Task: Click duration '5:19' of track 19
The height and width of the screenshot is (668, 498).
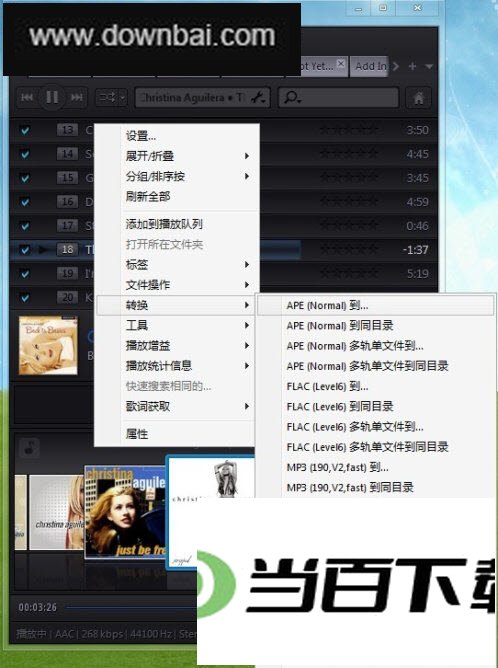Action: click(417, 274)
